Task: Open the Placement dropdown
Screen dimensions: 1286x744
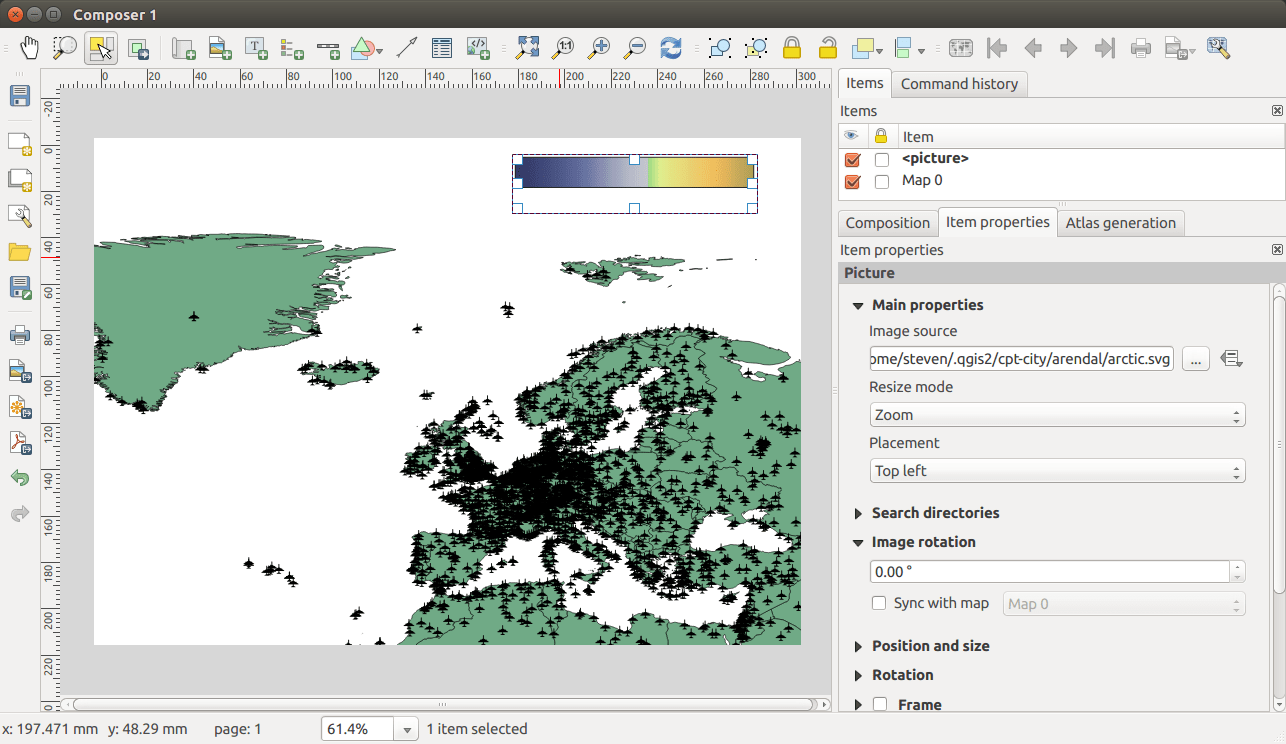Action: (1057, 470)
